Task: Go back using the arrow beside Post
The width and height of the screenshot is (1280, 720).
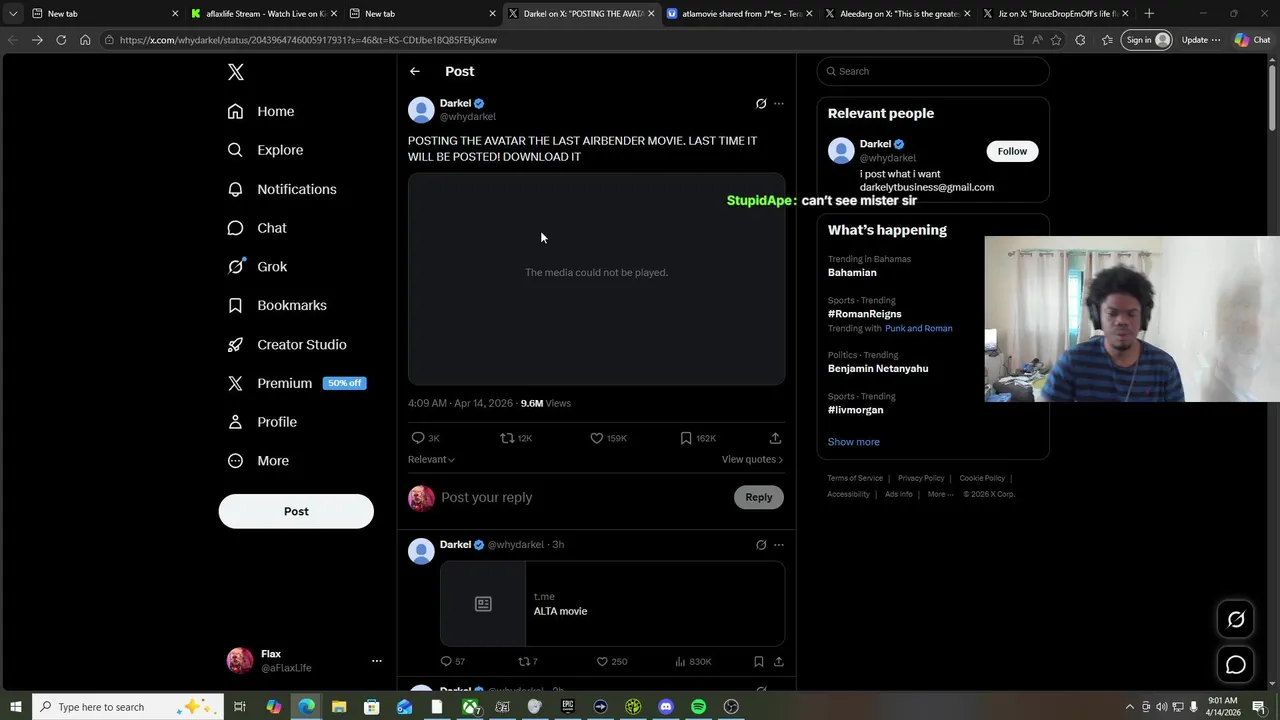Action: [x=415, y=71]
